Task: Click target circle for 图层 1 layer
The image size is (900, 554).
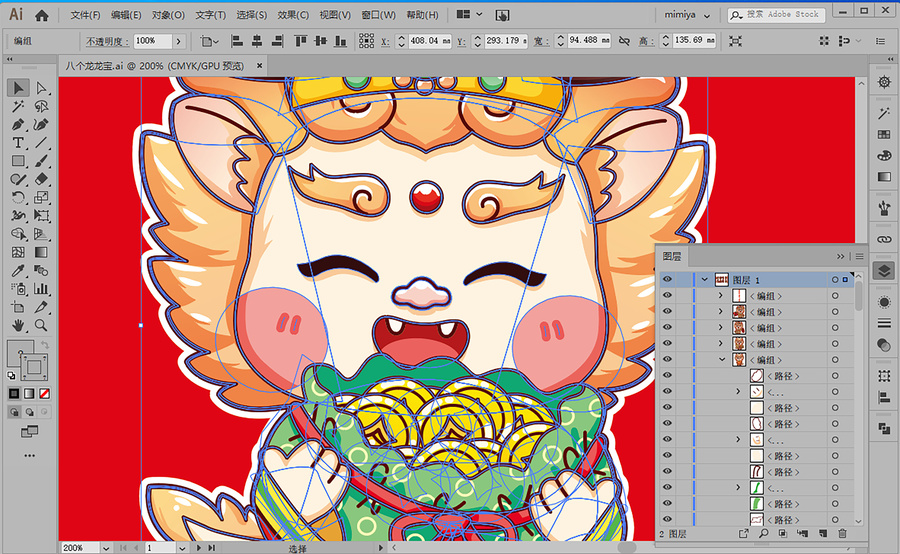Action: (x=835, y=280)
